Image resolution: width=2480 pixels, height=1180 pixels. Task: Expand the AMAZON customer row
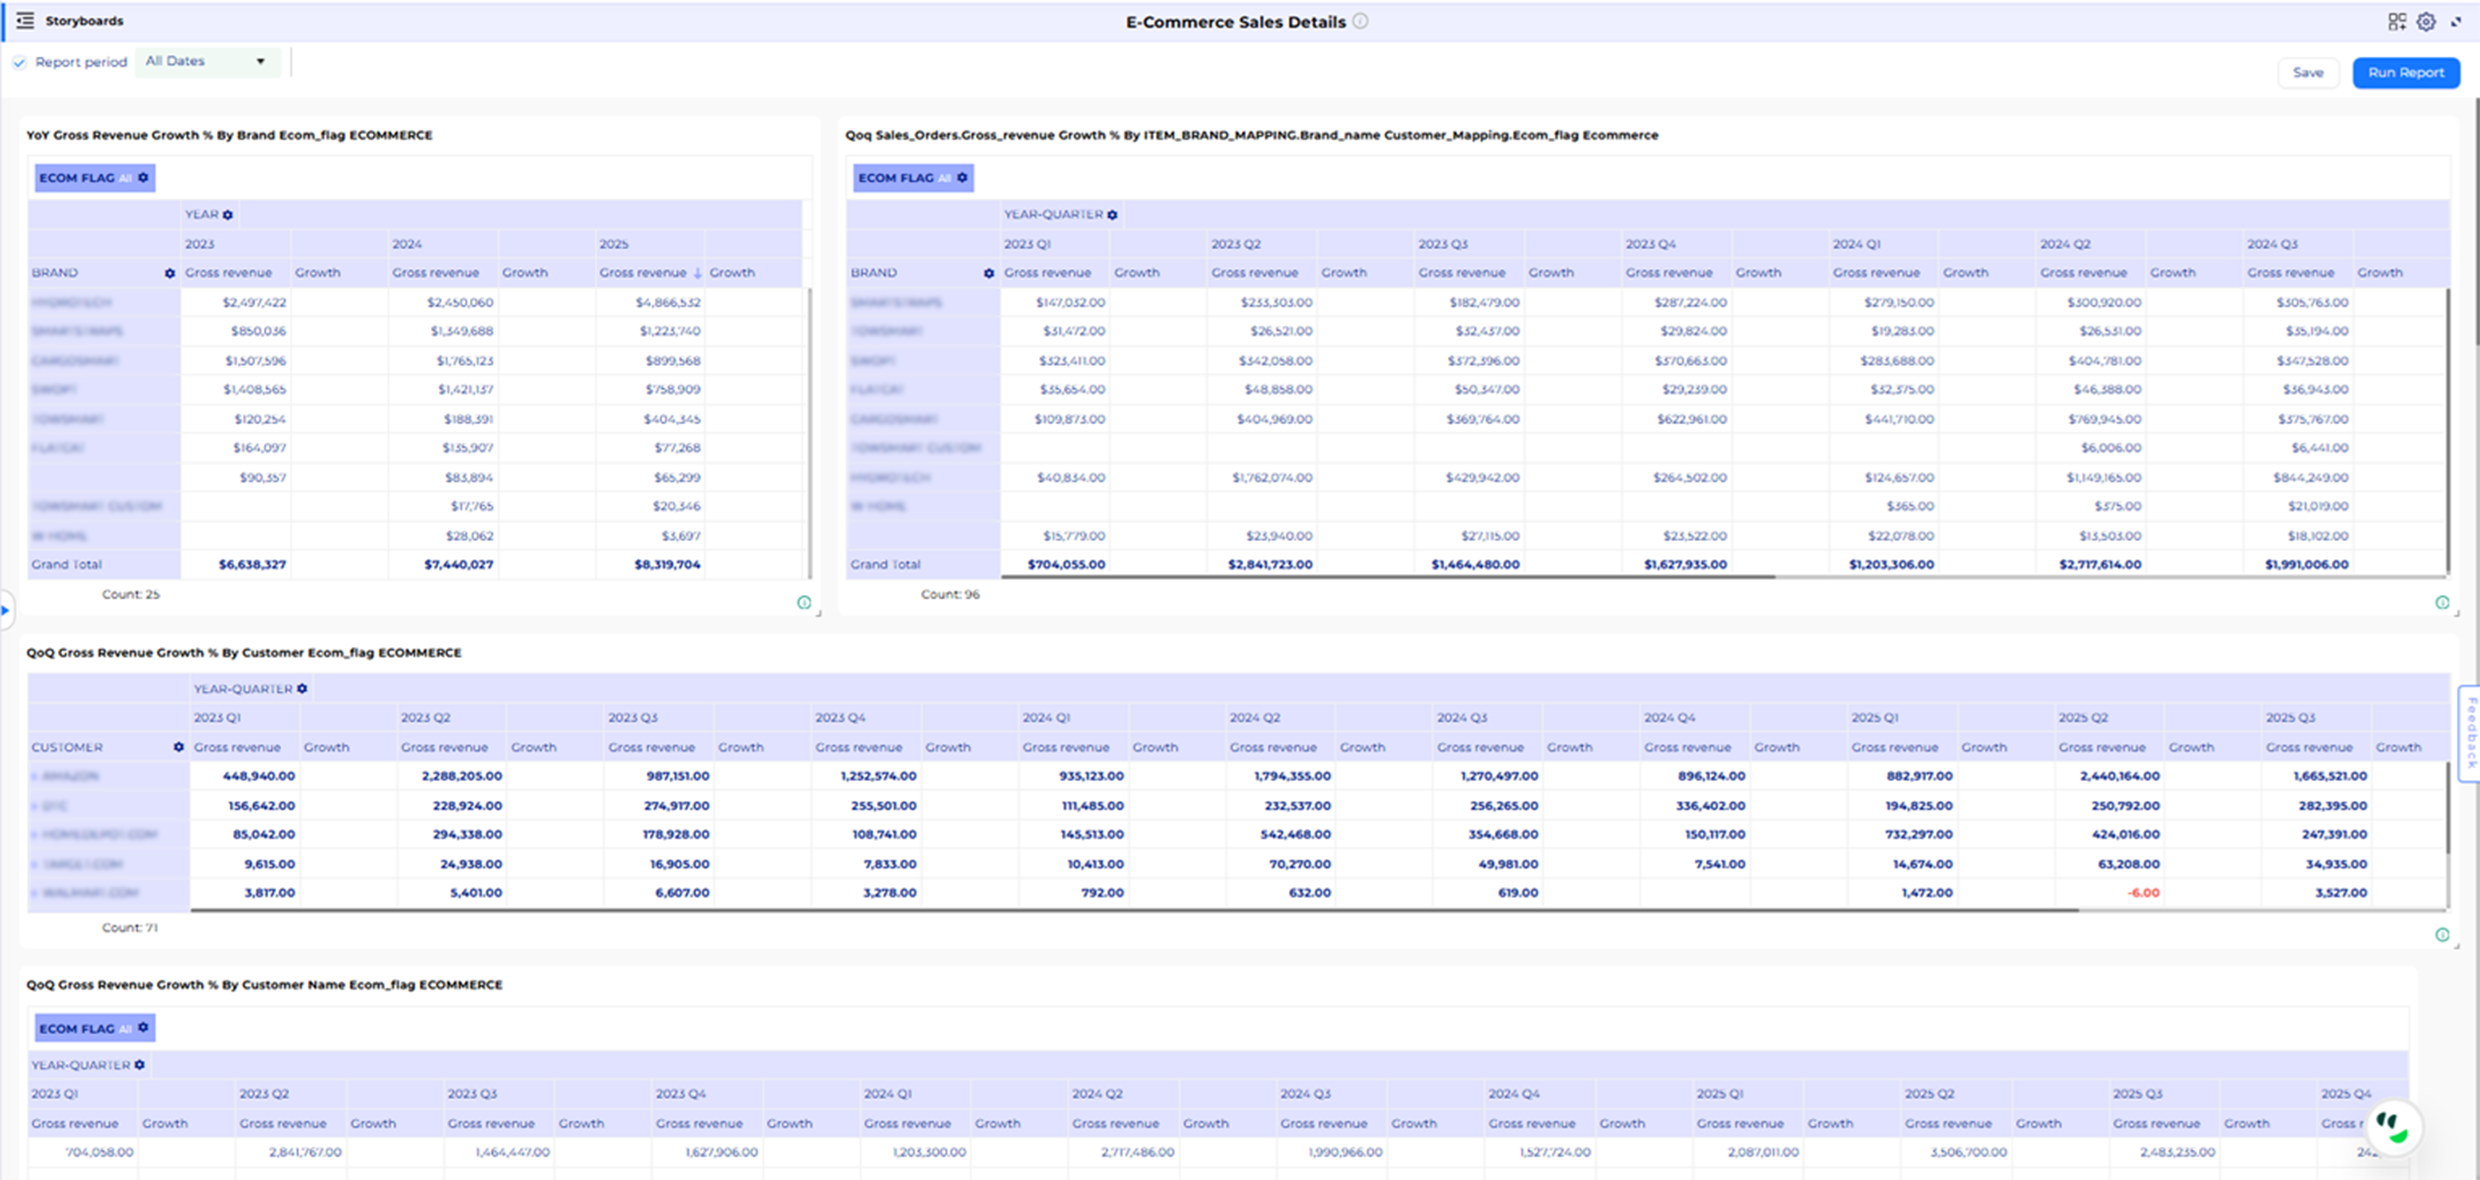33,776
